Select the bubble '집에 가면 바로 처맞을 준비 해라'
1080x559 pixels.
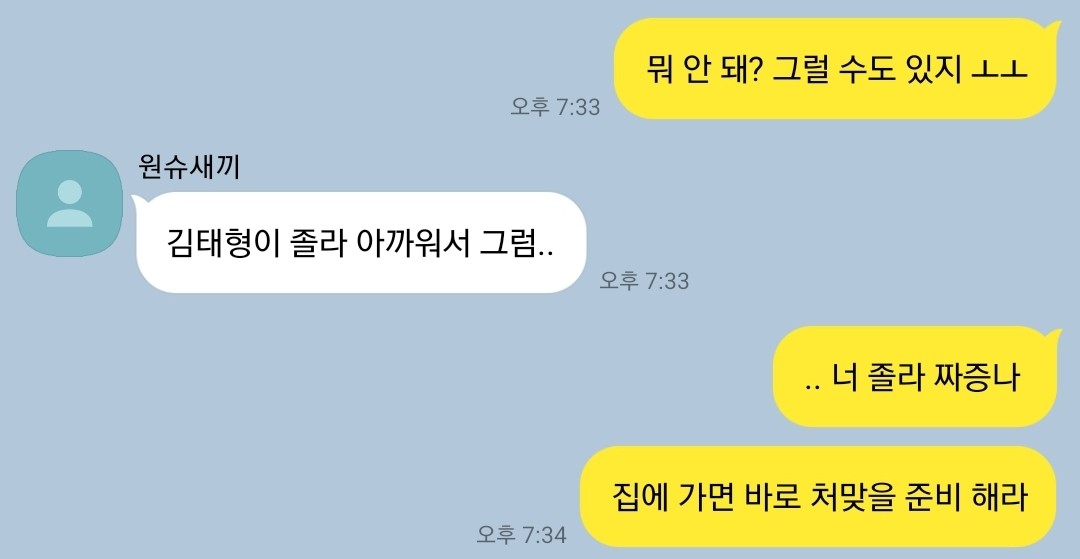pyautogui.click(x=818, y=496)
